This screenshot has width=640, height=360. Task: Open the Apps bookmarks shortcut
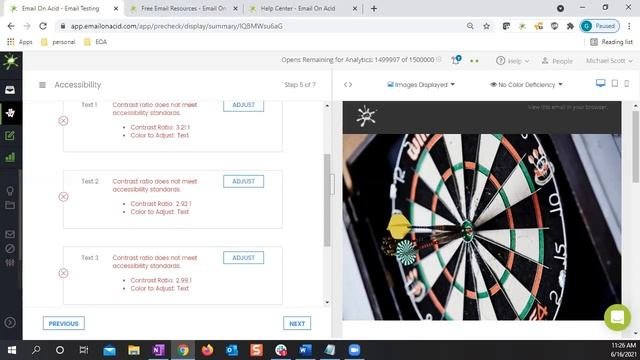pyautogui.click(x=20, y=42)
